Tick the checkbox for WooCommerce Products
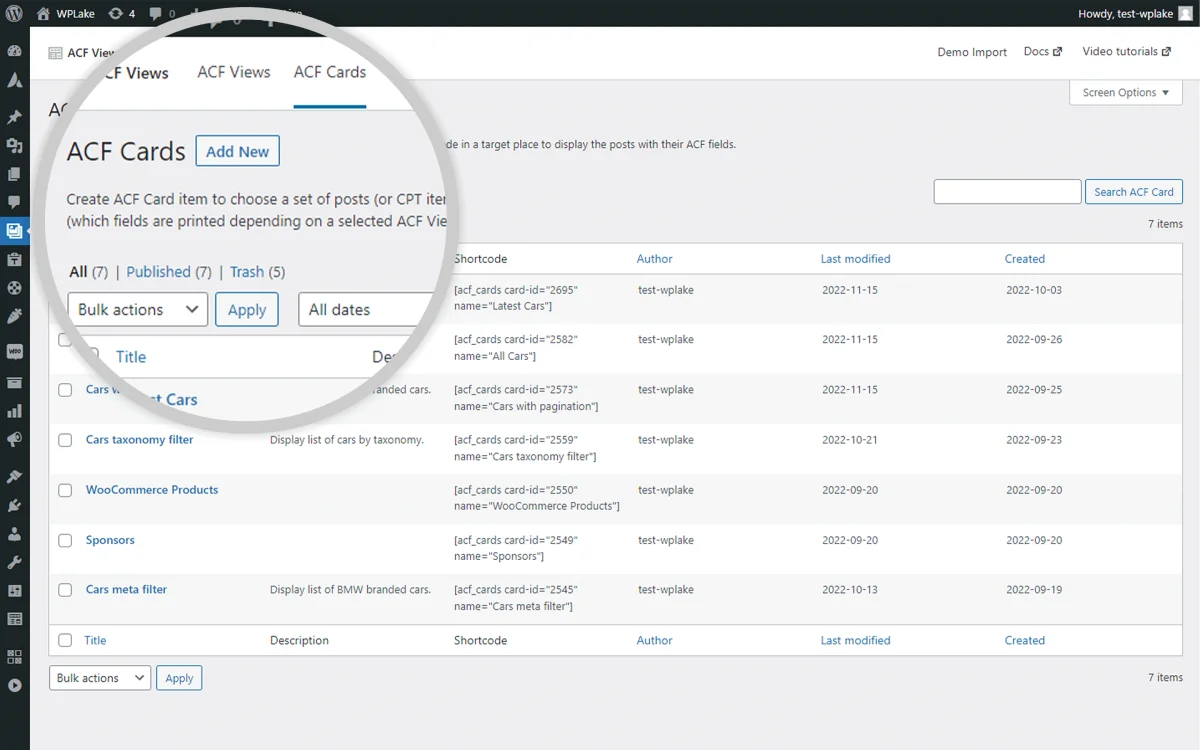The width and height of the screenshot is (1200, 750). point(65,490)
